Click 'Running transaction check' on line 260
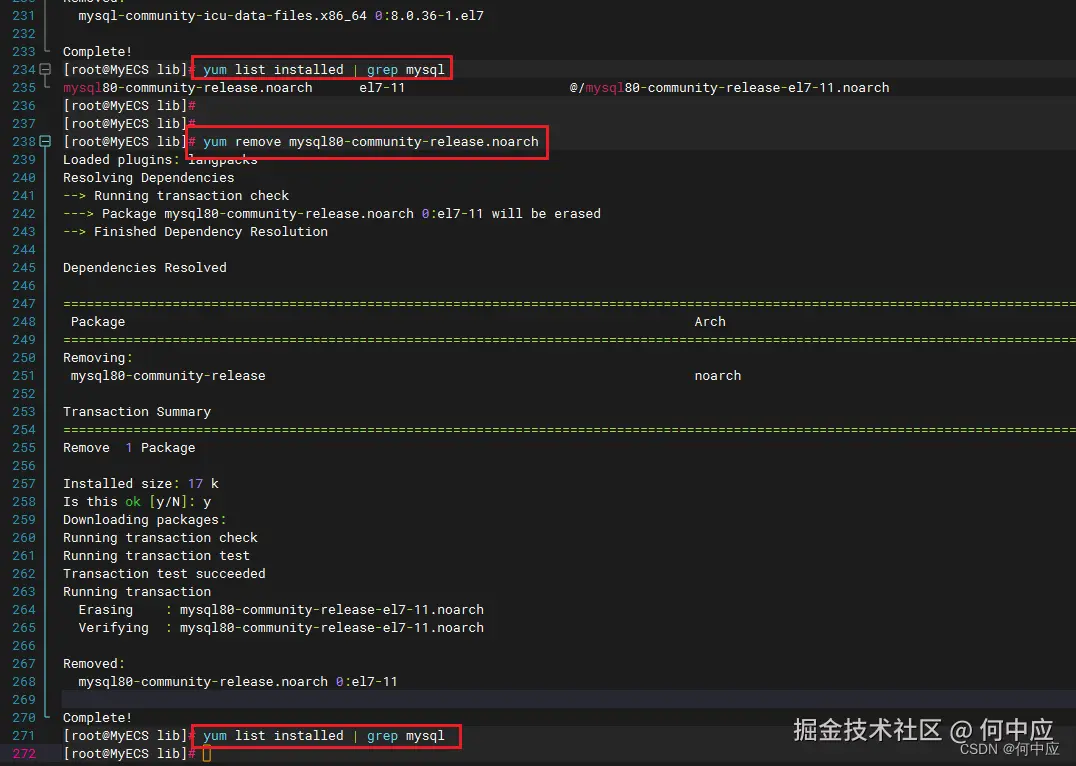The height and width of the screenshot is (766, 1076). point(160,537)
